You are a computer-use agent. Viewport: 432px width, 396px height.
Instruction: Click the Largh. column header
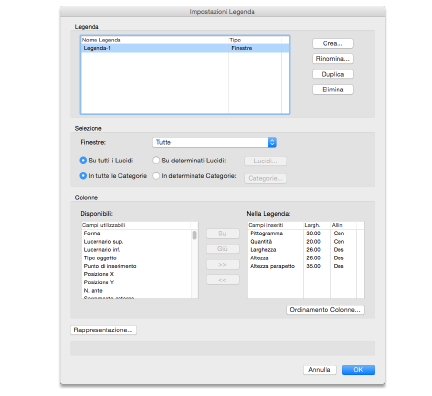317,225
